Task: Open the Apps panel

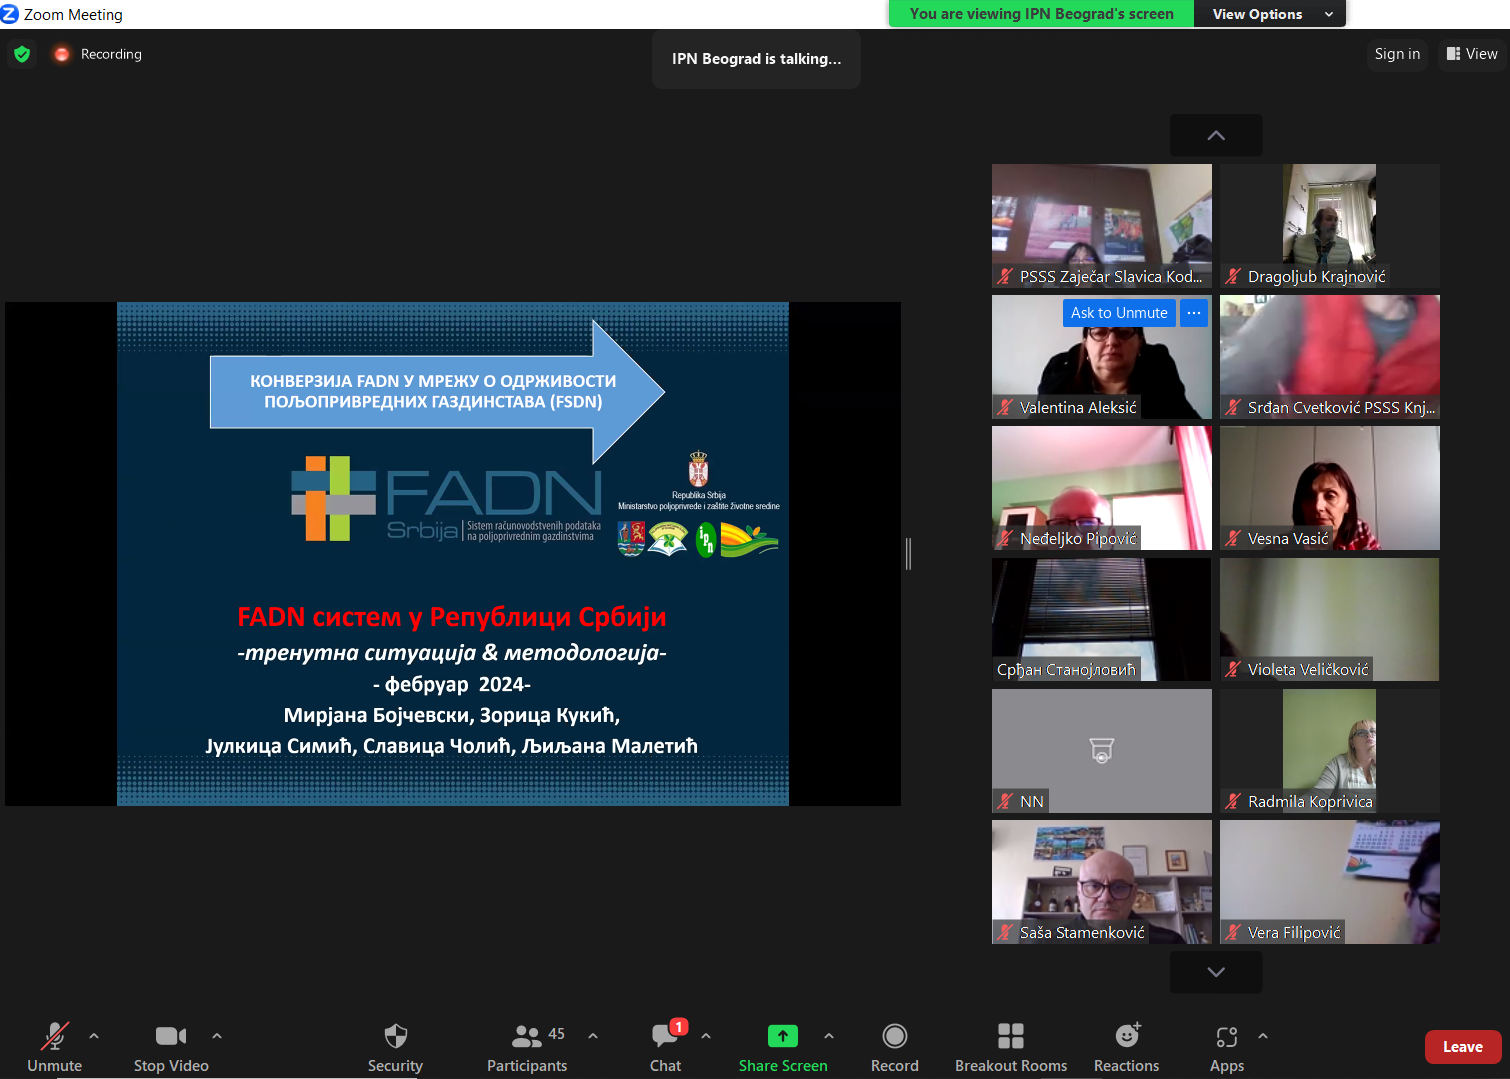Action: point(1227,1047)
